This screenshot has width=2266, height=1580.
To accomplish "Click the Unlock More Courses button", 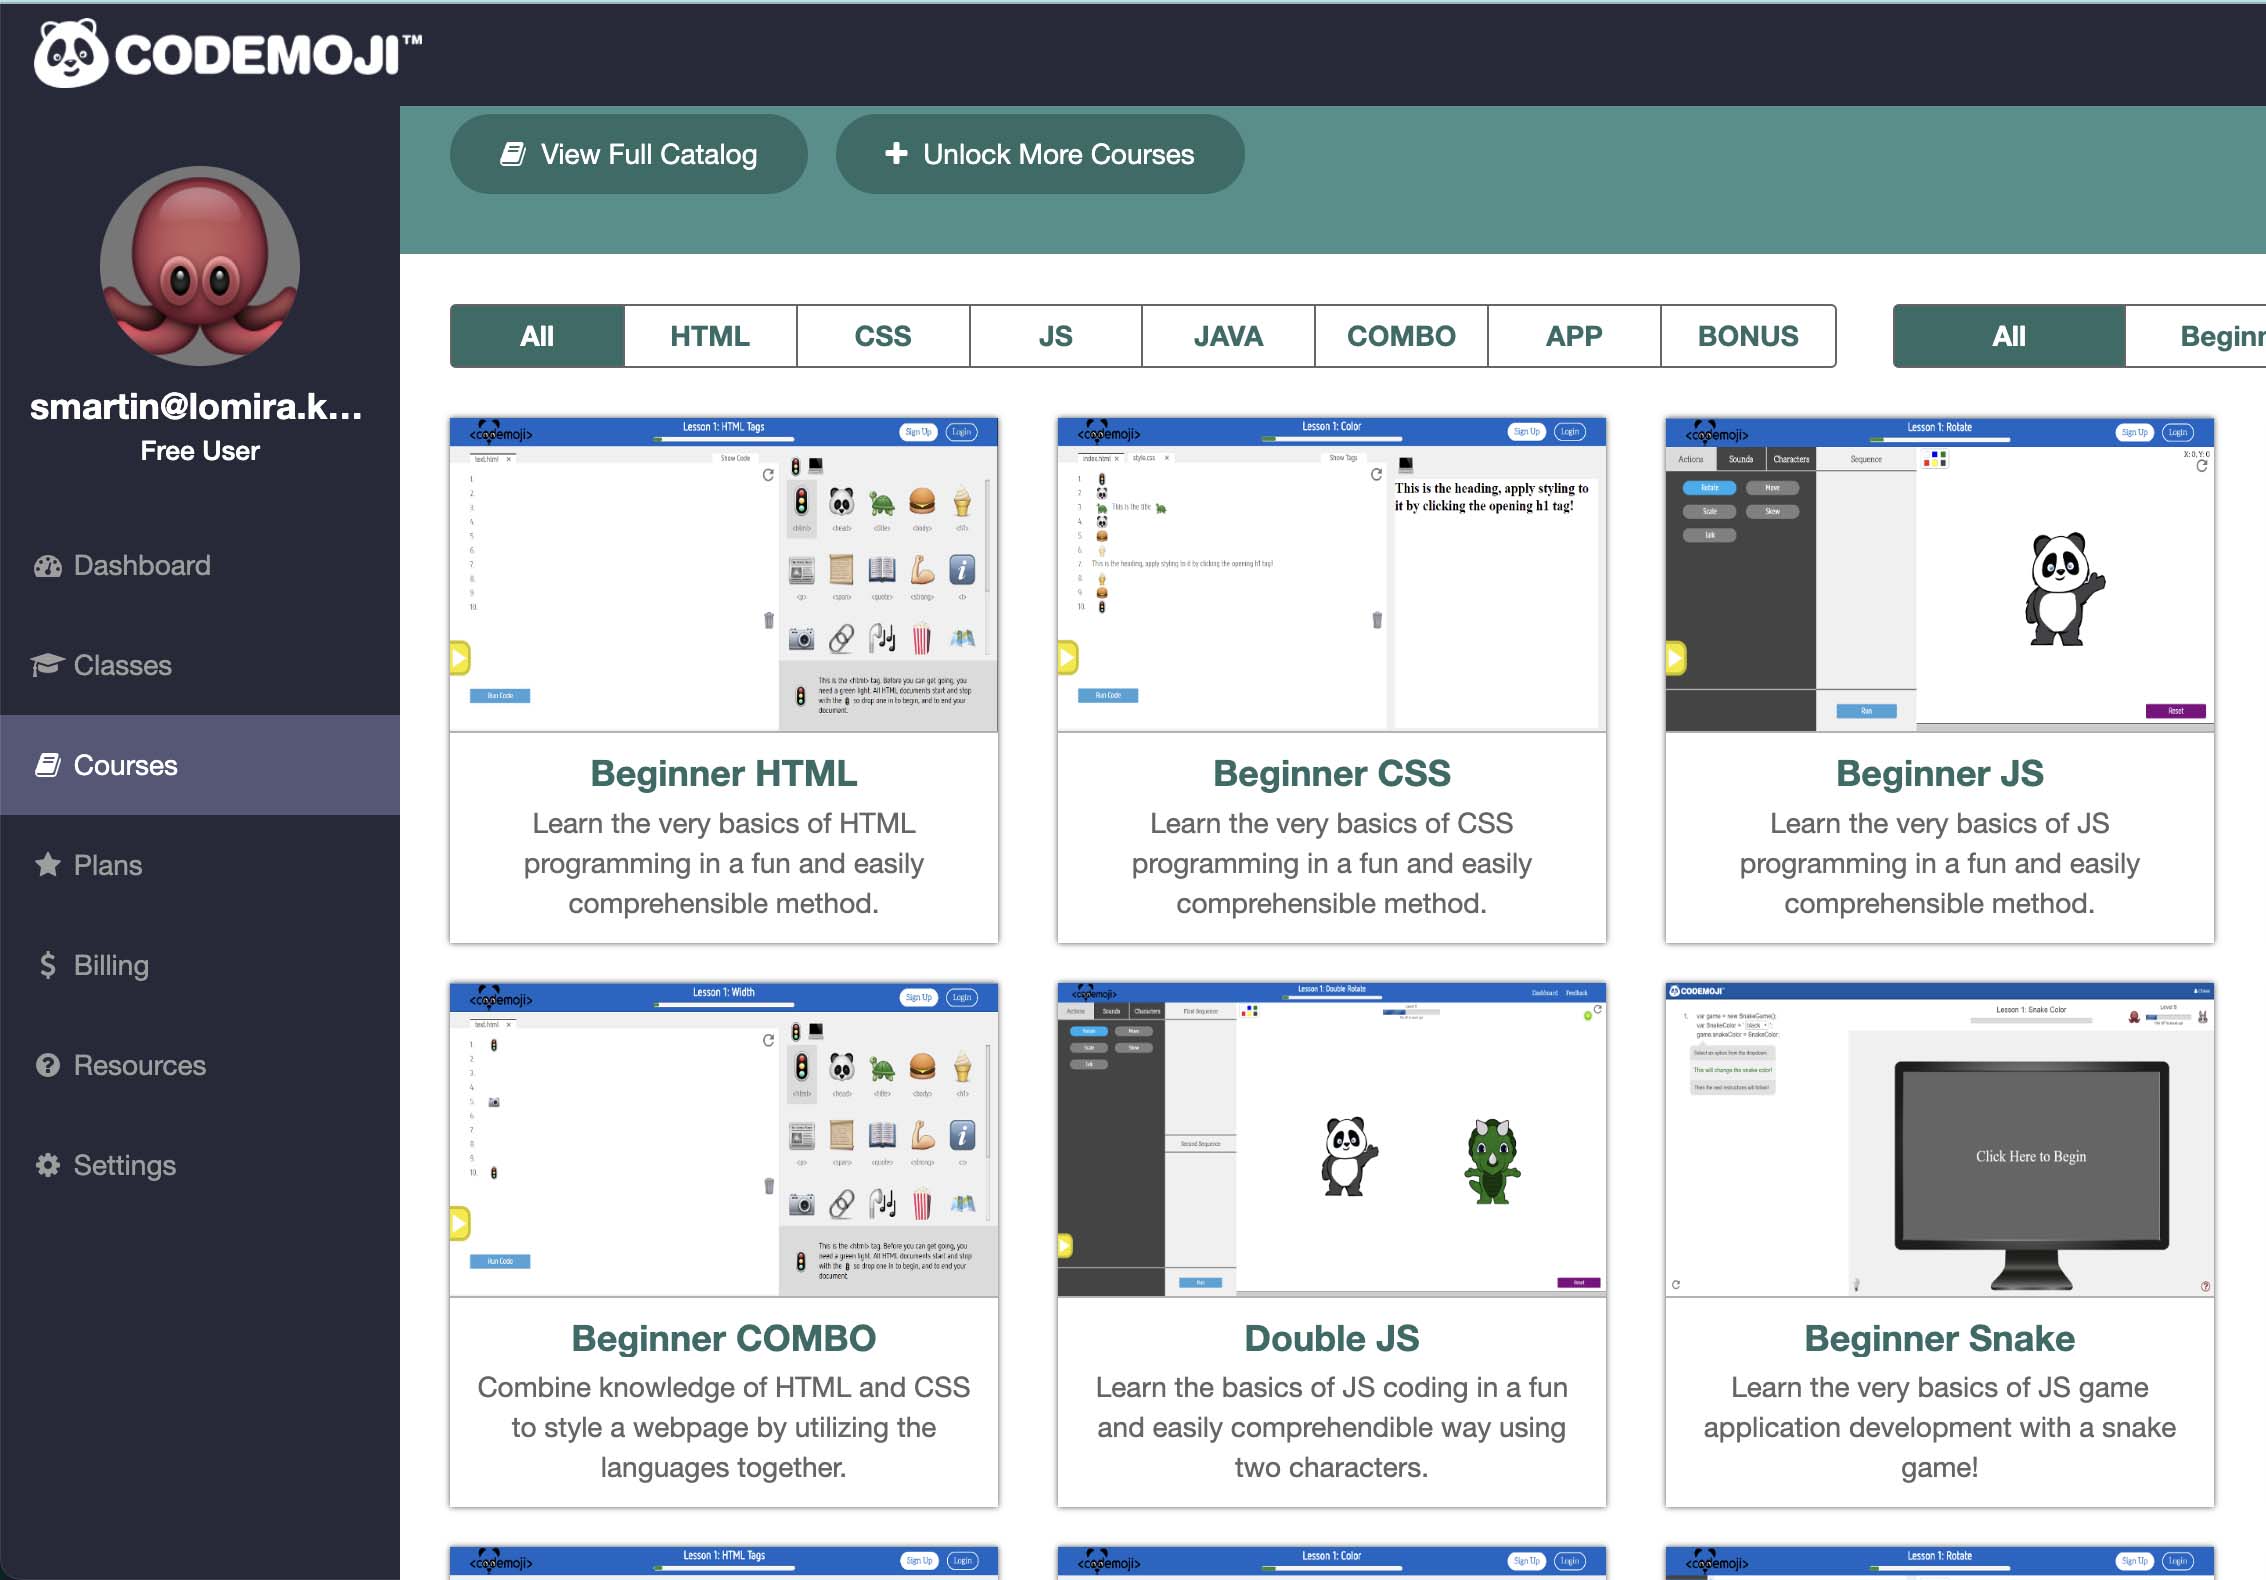I will [x=1040, y=154].
